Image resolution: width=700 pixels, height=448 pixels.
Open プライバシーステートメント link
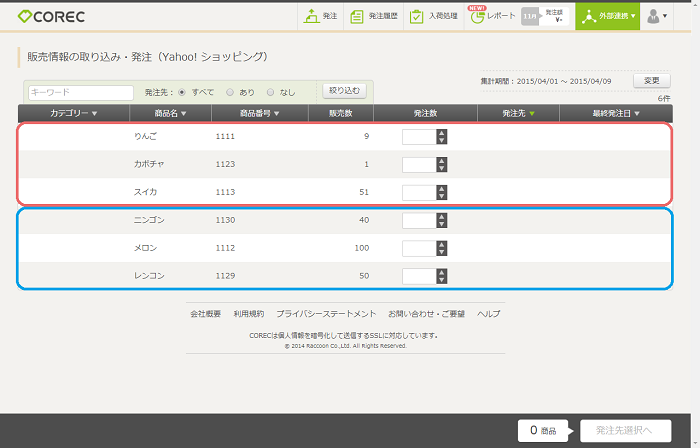pos(326,314)
